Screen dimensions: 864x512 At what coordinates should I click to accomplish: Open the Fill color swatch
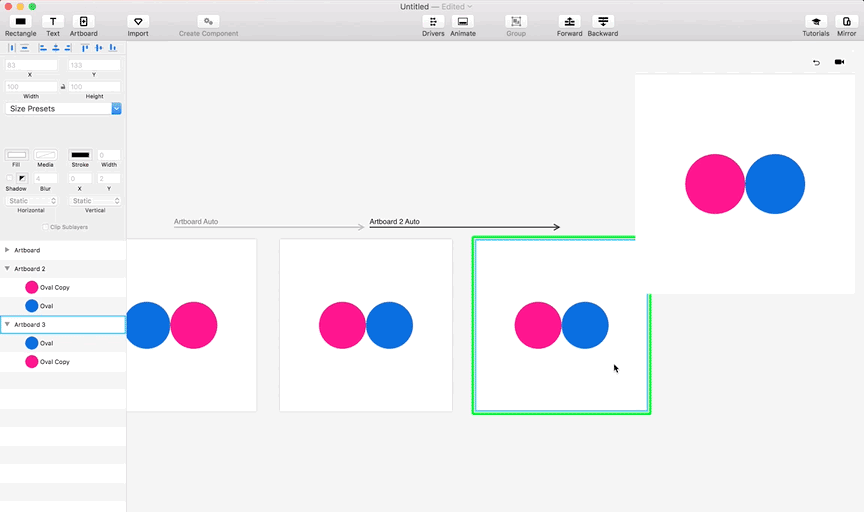pos(17,155)
